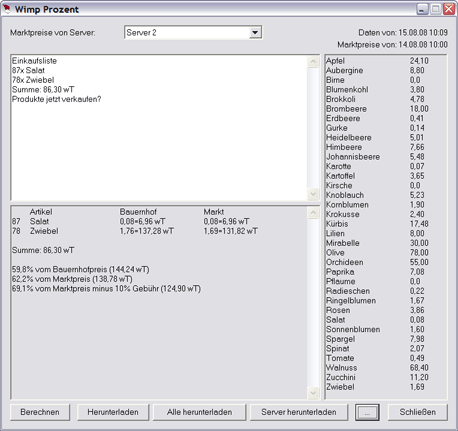Open the ellipsis options button
Viewport: 458px width, 431px height.
(367, 412)
